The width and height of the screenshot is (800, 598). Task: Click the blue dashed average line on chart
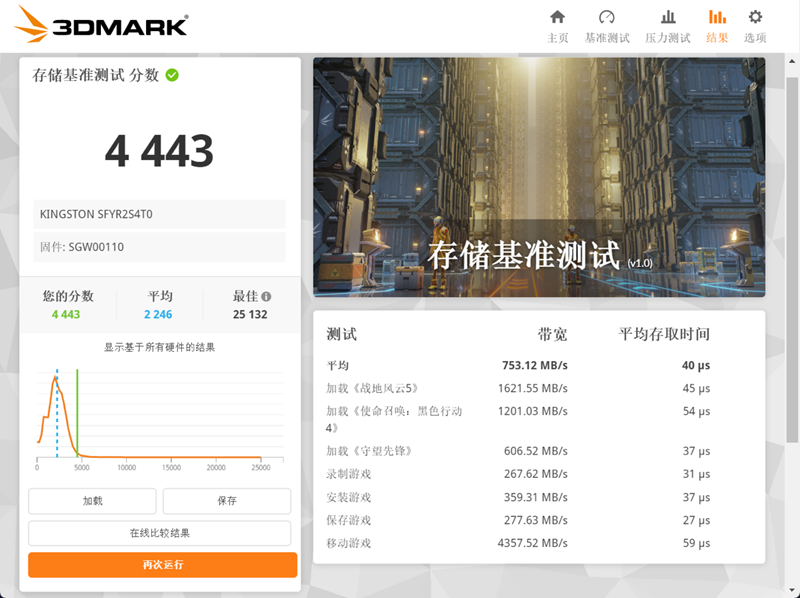57,413
